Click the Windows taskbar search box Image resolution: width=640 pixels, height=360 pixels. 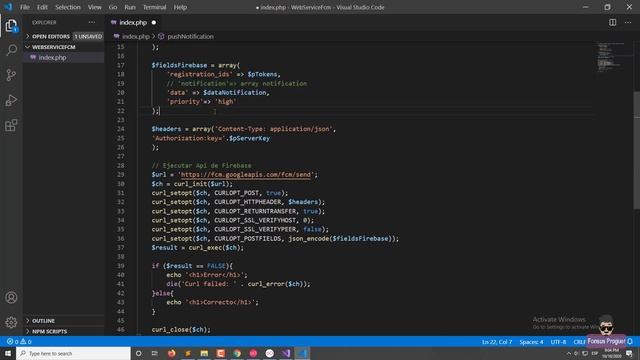73,353
